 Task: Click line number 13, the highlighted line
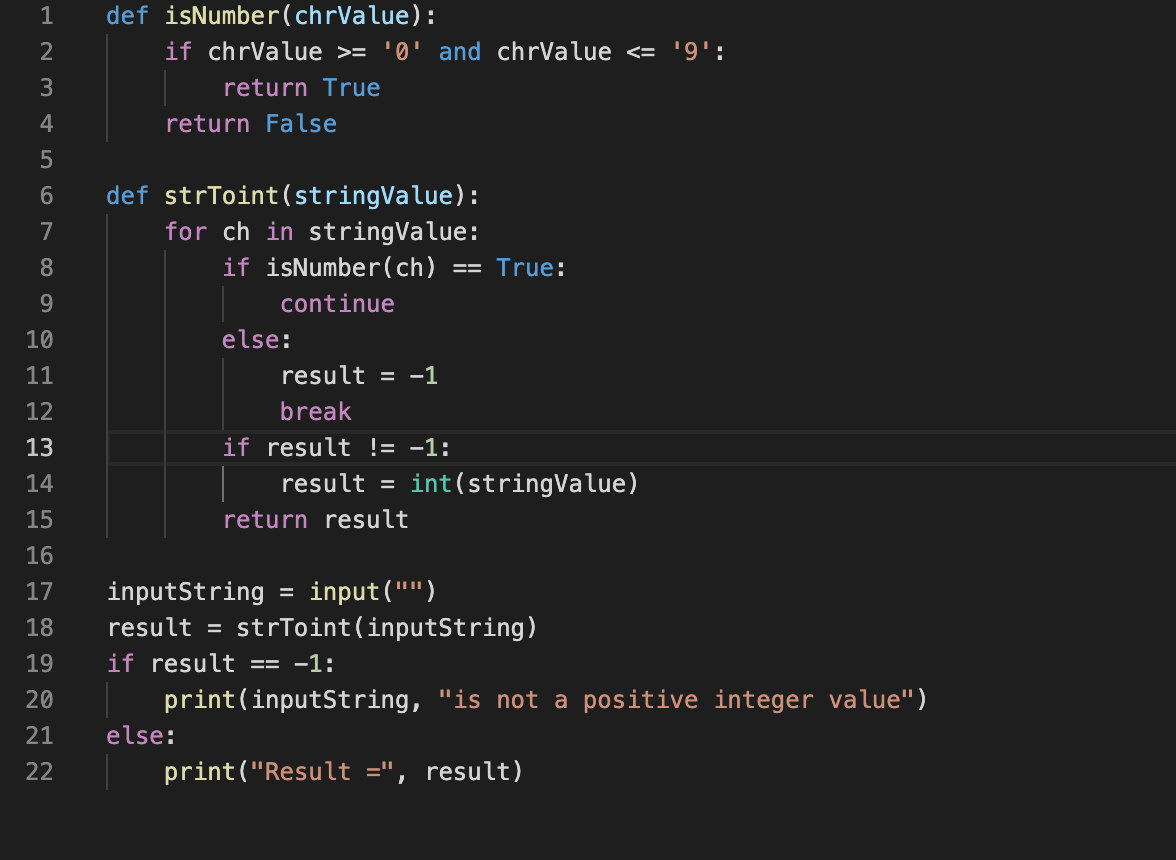tap(39, 448)
